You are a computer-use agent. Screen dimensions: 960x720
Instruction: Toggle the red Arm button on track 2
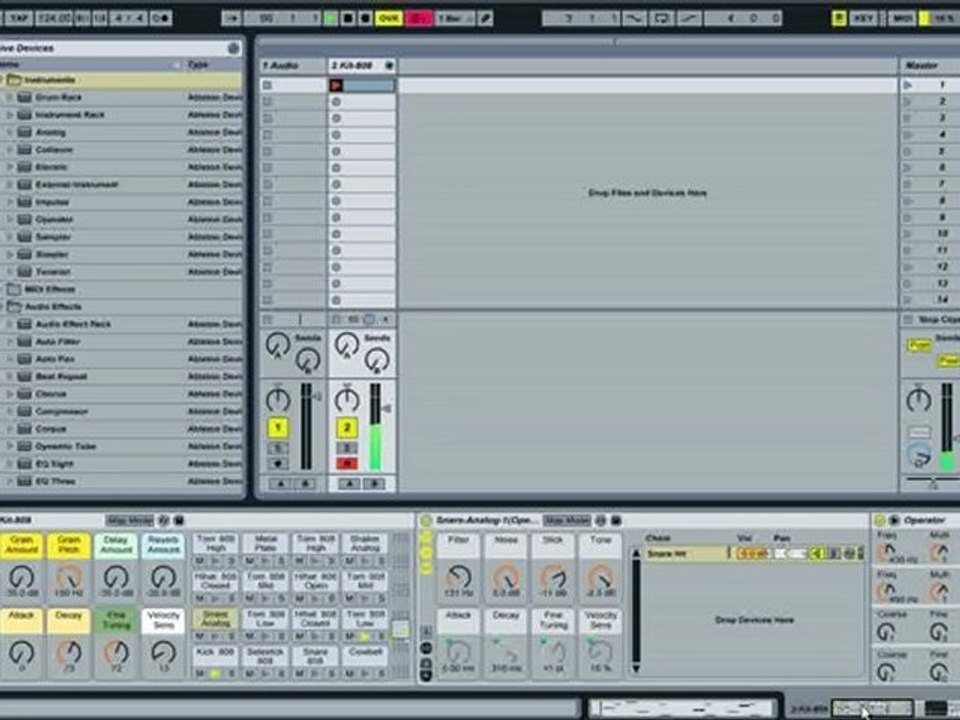(x=347, y=464)
